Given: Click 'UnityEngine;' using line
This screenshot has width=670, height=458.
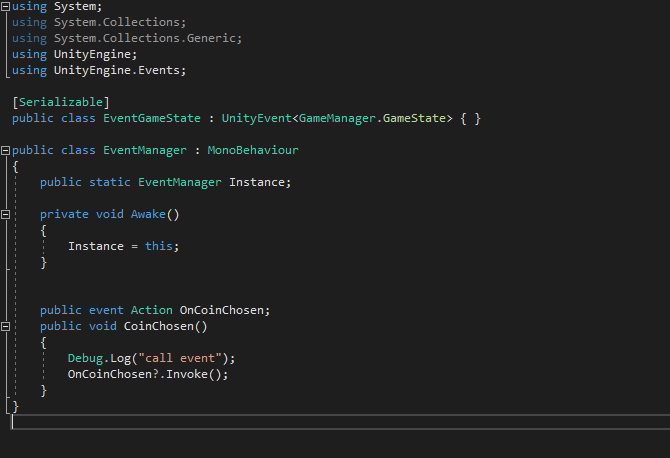Looking at the screenshot, I should click(74, 54).
